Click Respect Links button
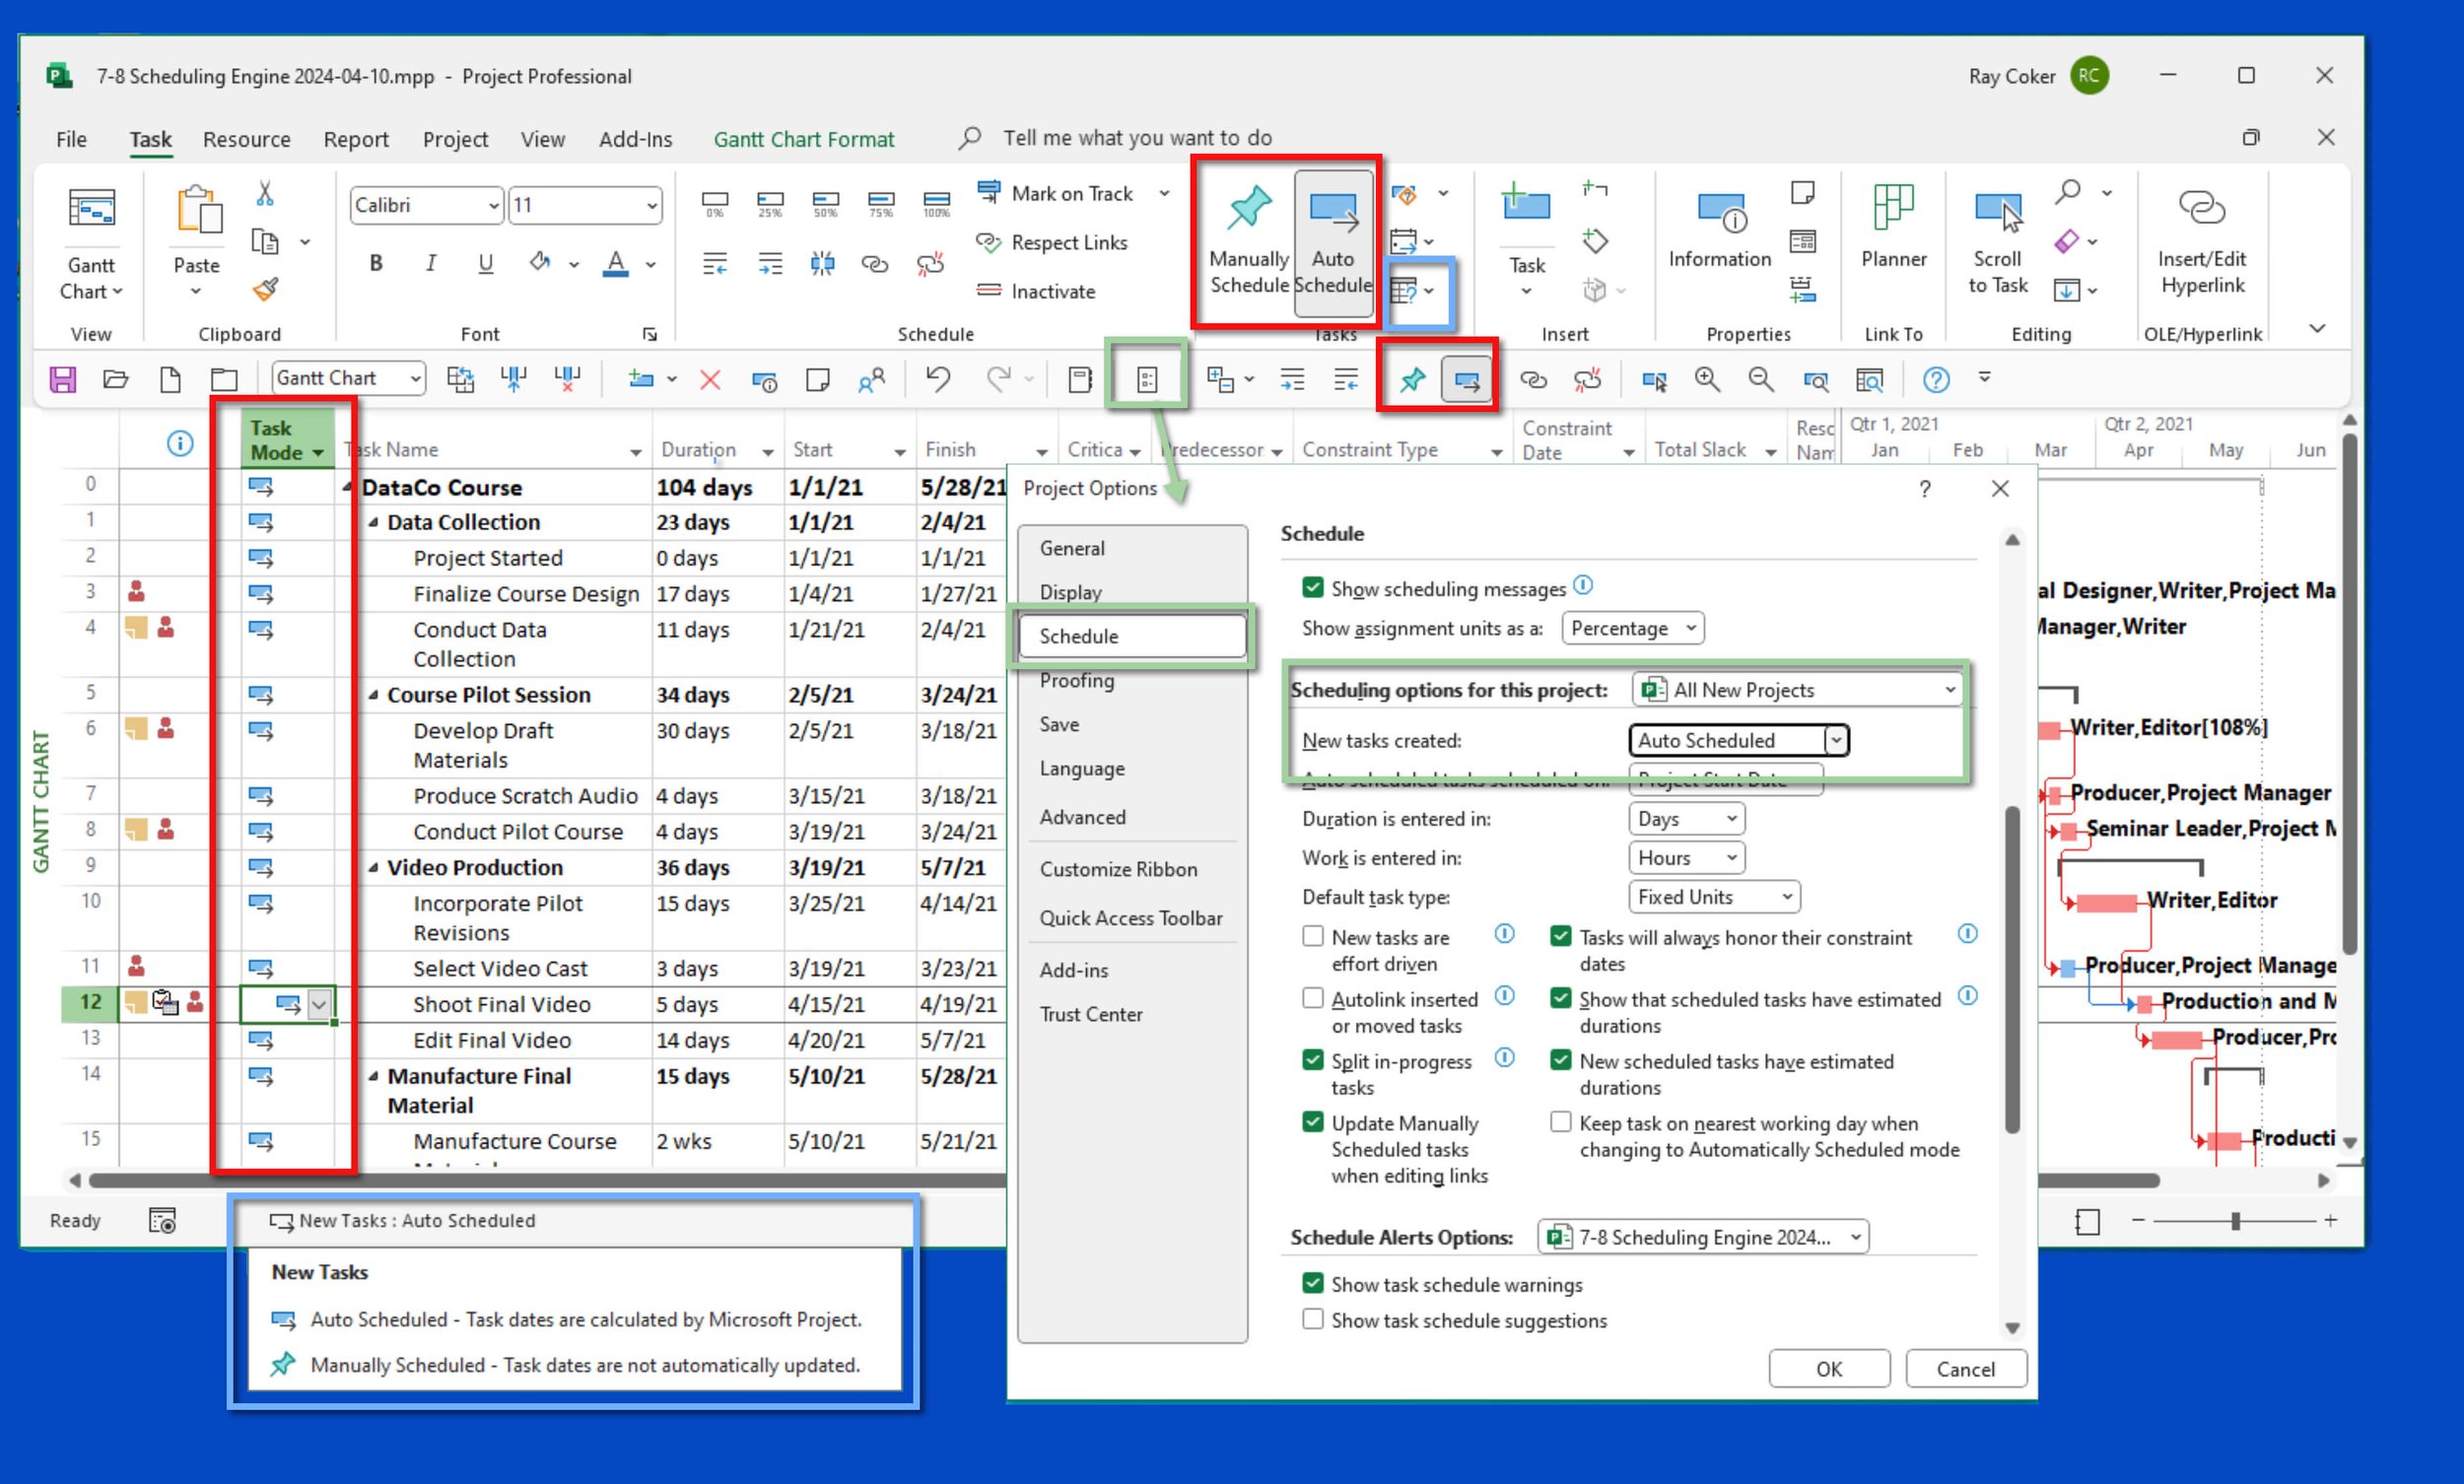The width and height of the screenshot is (2464, 1484). [x=1052, y=242]
